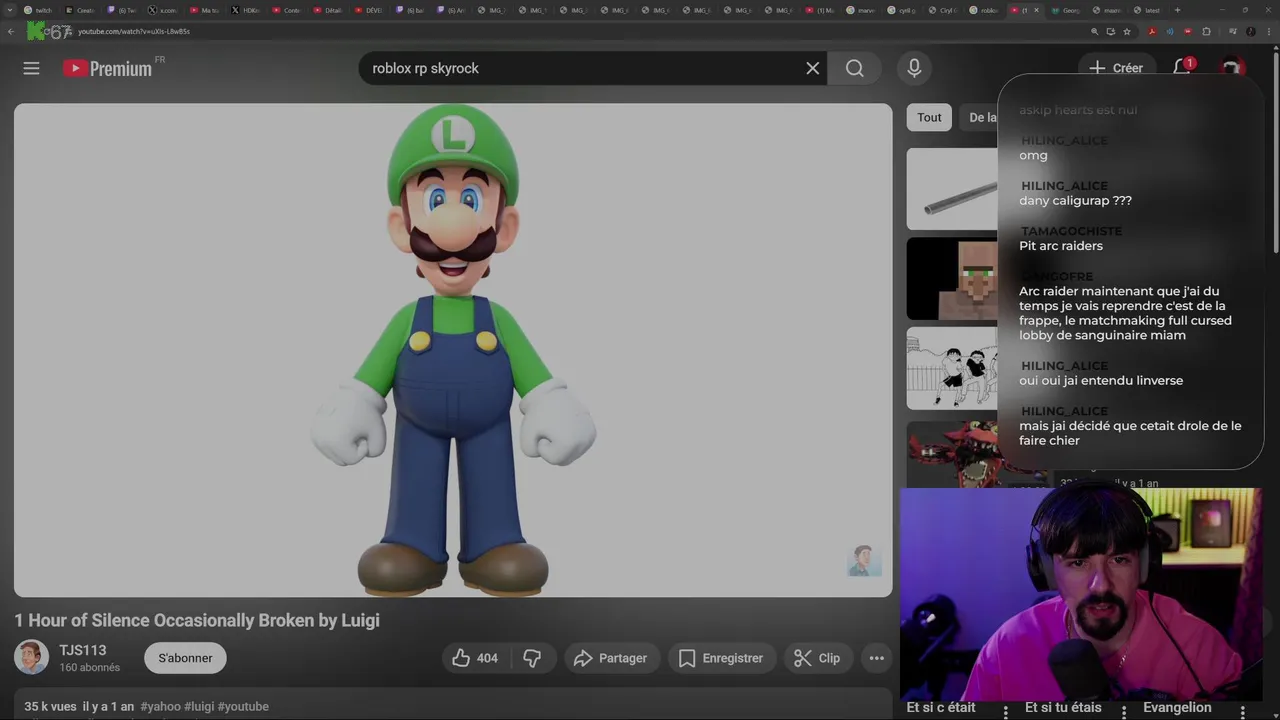1280x720 pixels.
Task: Open the browser three-dot menu
Action: [1268, 31]
